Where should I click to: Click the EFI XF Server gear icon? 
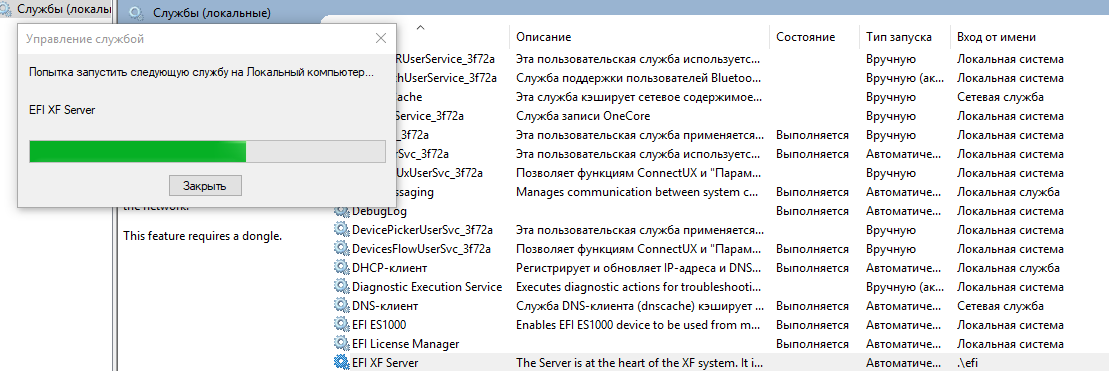342,363
